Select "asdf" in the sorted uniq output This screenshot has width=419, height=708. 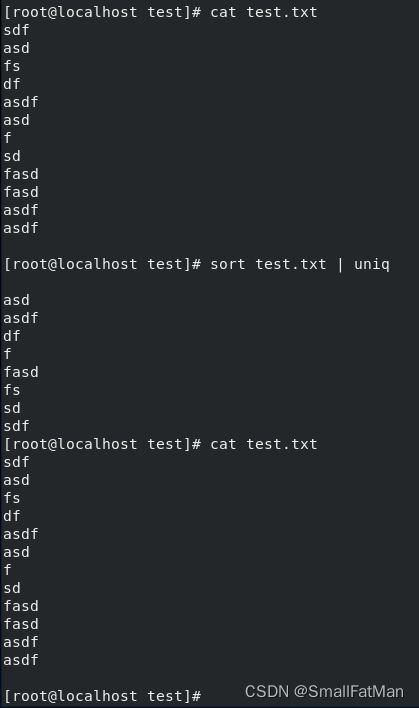21,318
